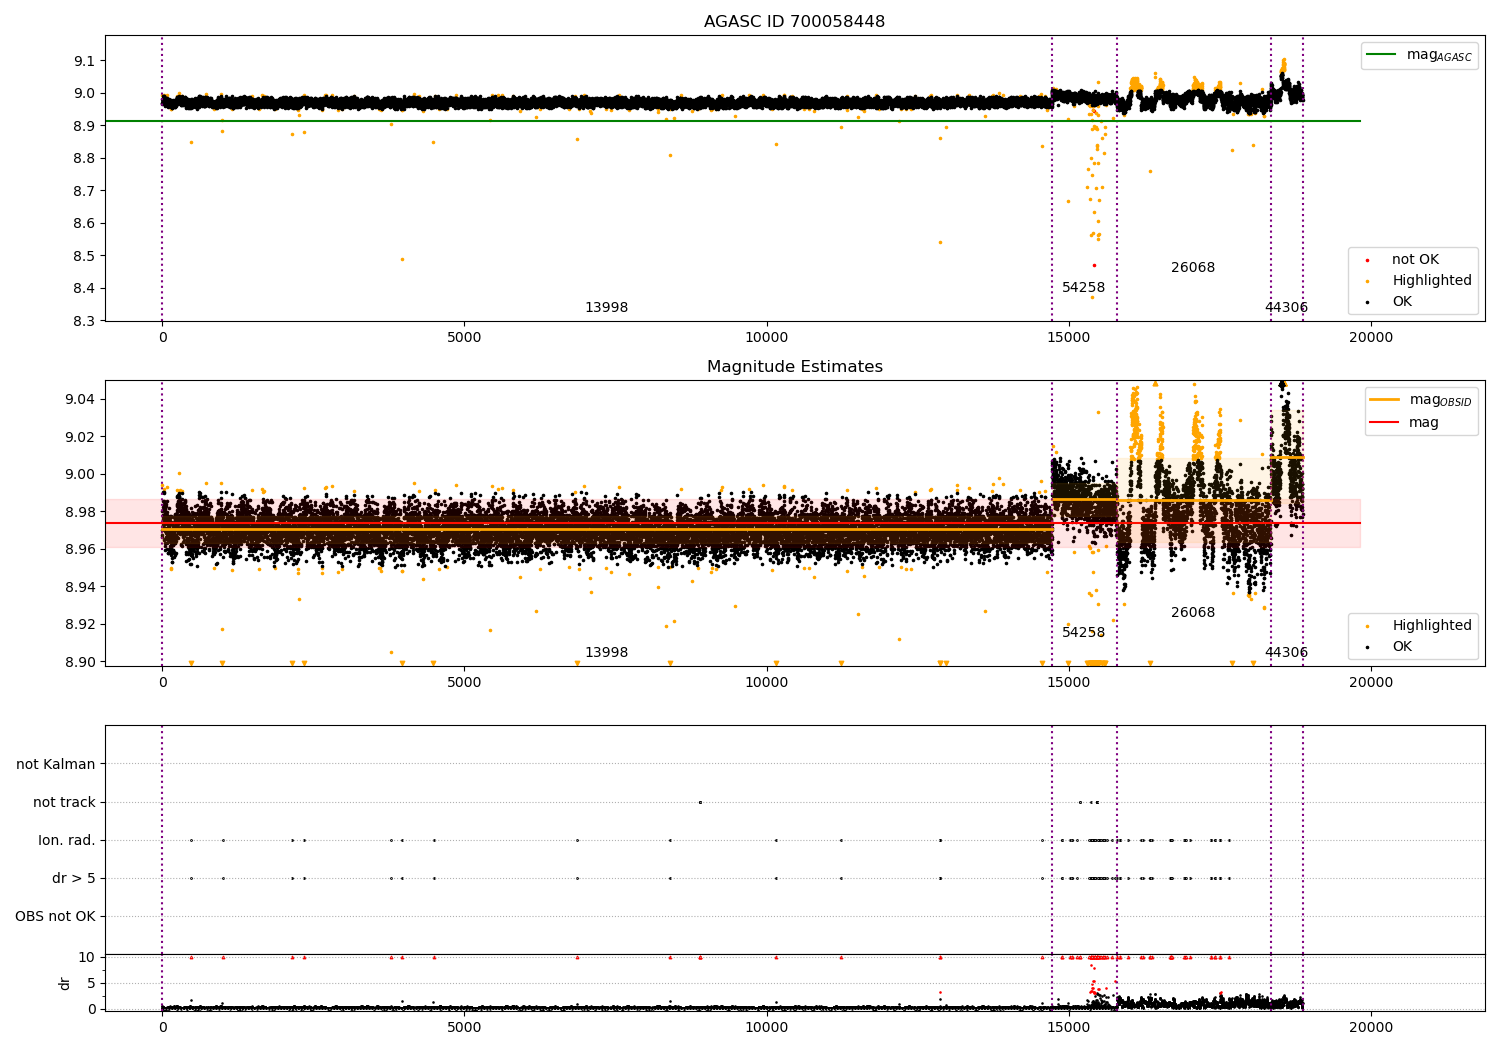
Task: Click y-axis tick 9.02 on middle plot
Action: tap(80, 437)
